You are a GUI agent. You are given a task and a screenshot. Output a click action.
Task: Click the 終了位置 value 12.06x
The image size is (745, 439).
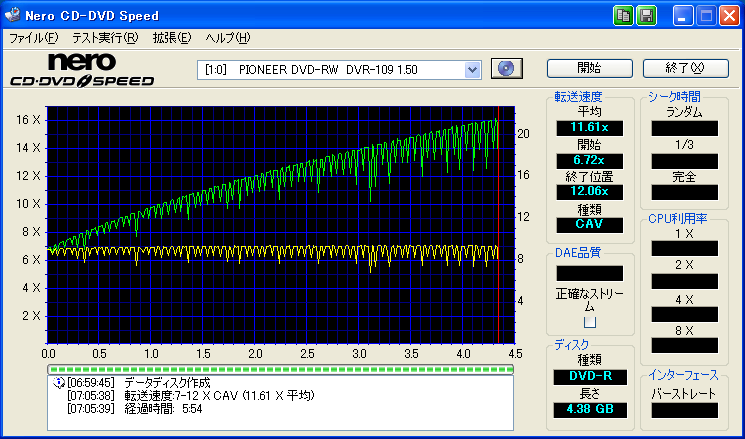590,192
